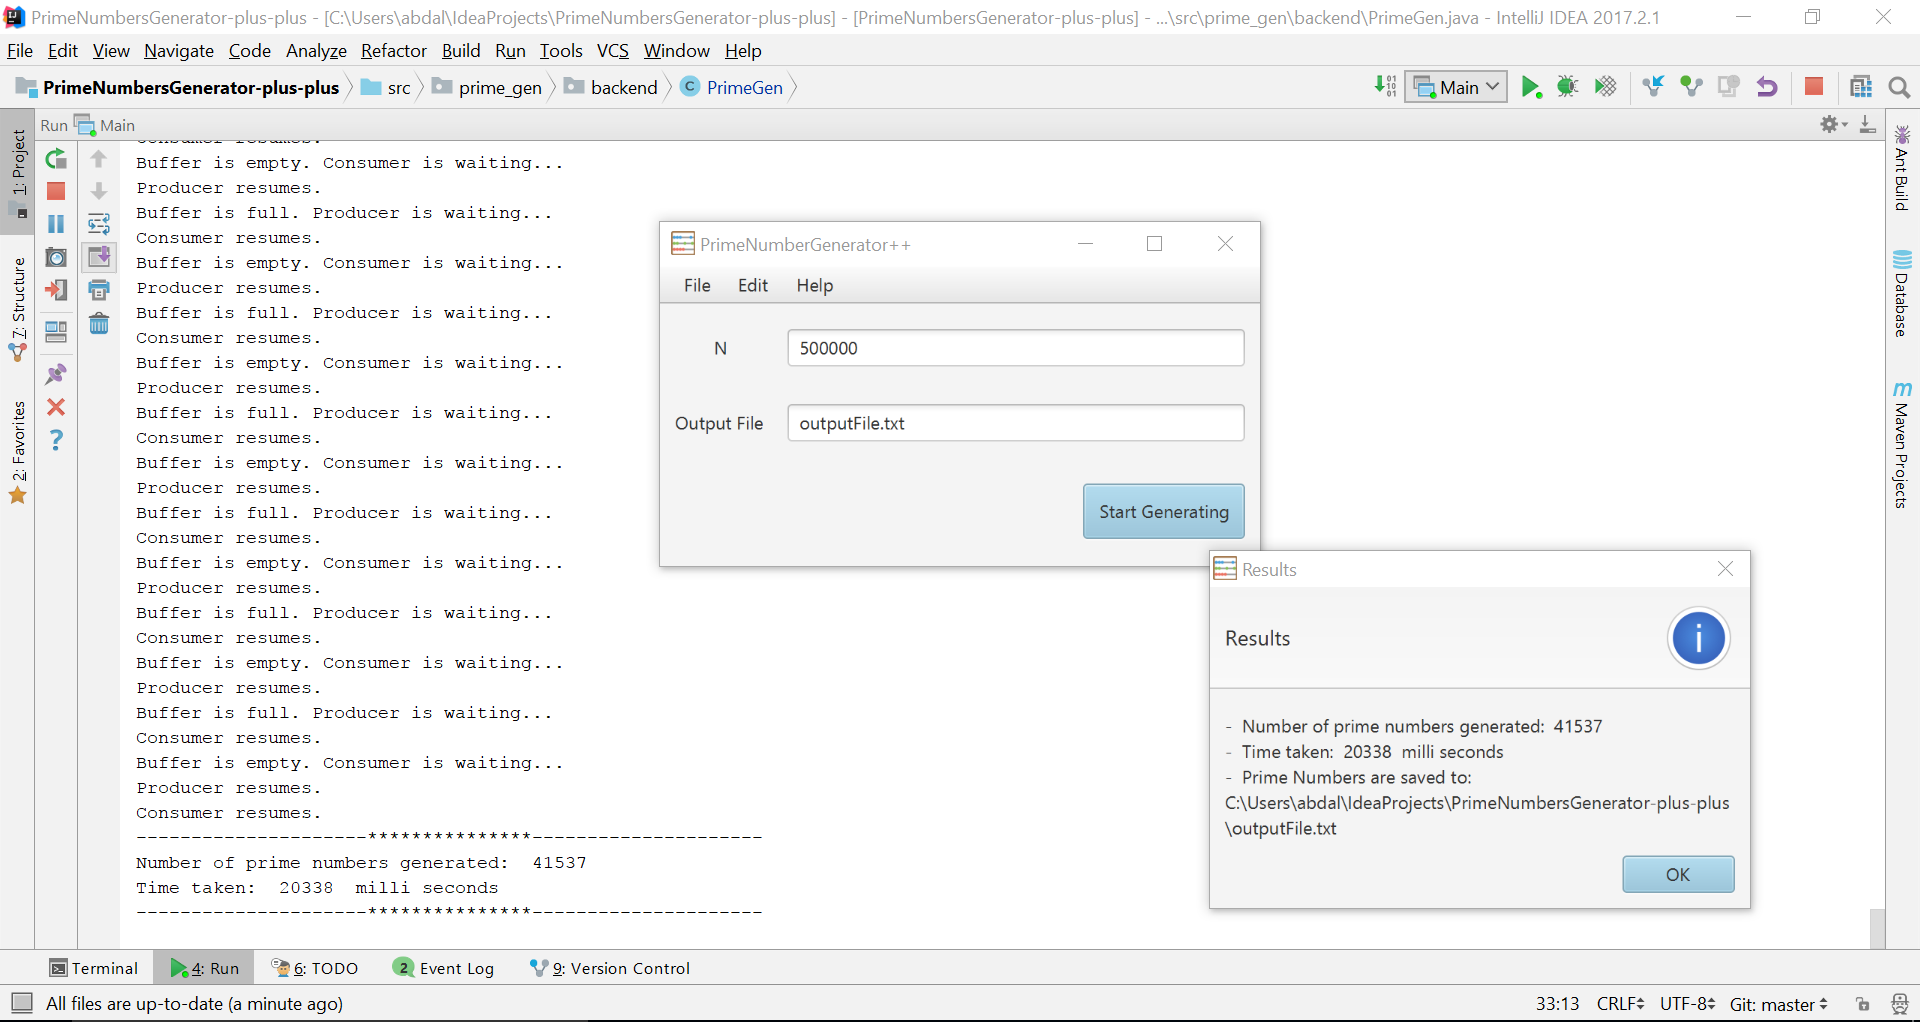This screenshot has width=1920, height=1022.
Task: Open the 6: TODO tool tab
Action: [x=315, y=968]
